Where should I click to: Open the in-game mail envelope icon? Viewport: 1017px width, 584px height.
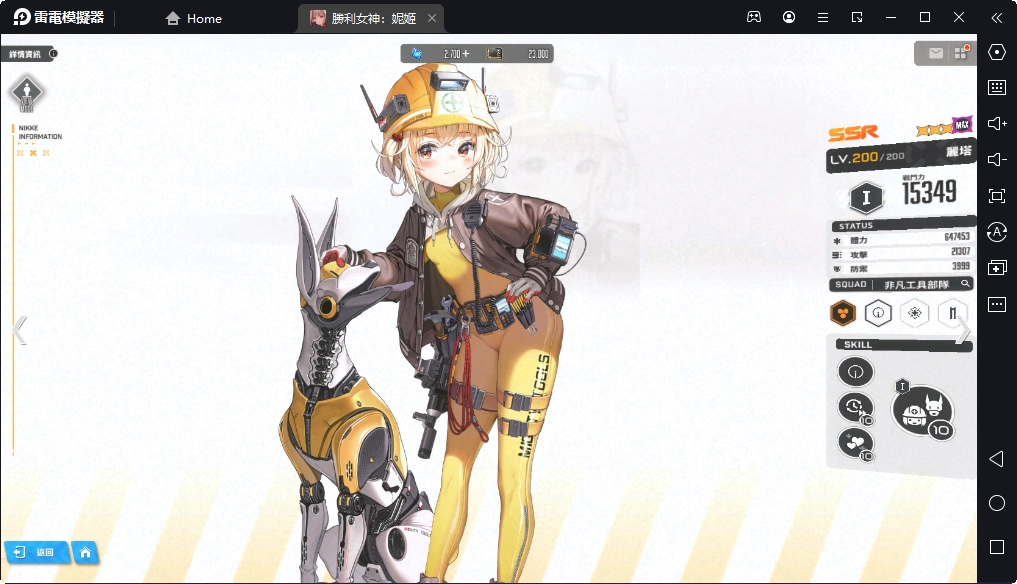[935, 53]
